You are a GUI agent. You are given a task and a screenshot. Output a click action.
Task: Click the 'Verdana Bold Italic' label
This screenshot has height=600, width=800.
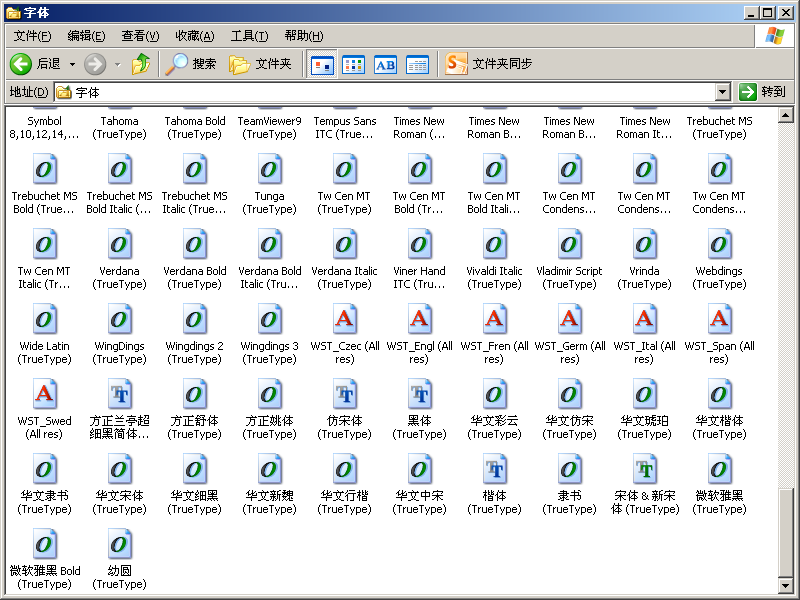tap(269, 278)
